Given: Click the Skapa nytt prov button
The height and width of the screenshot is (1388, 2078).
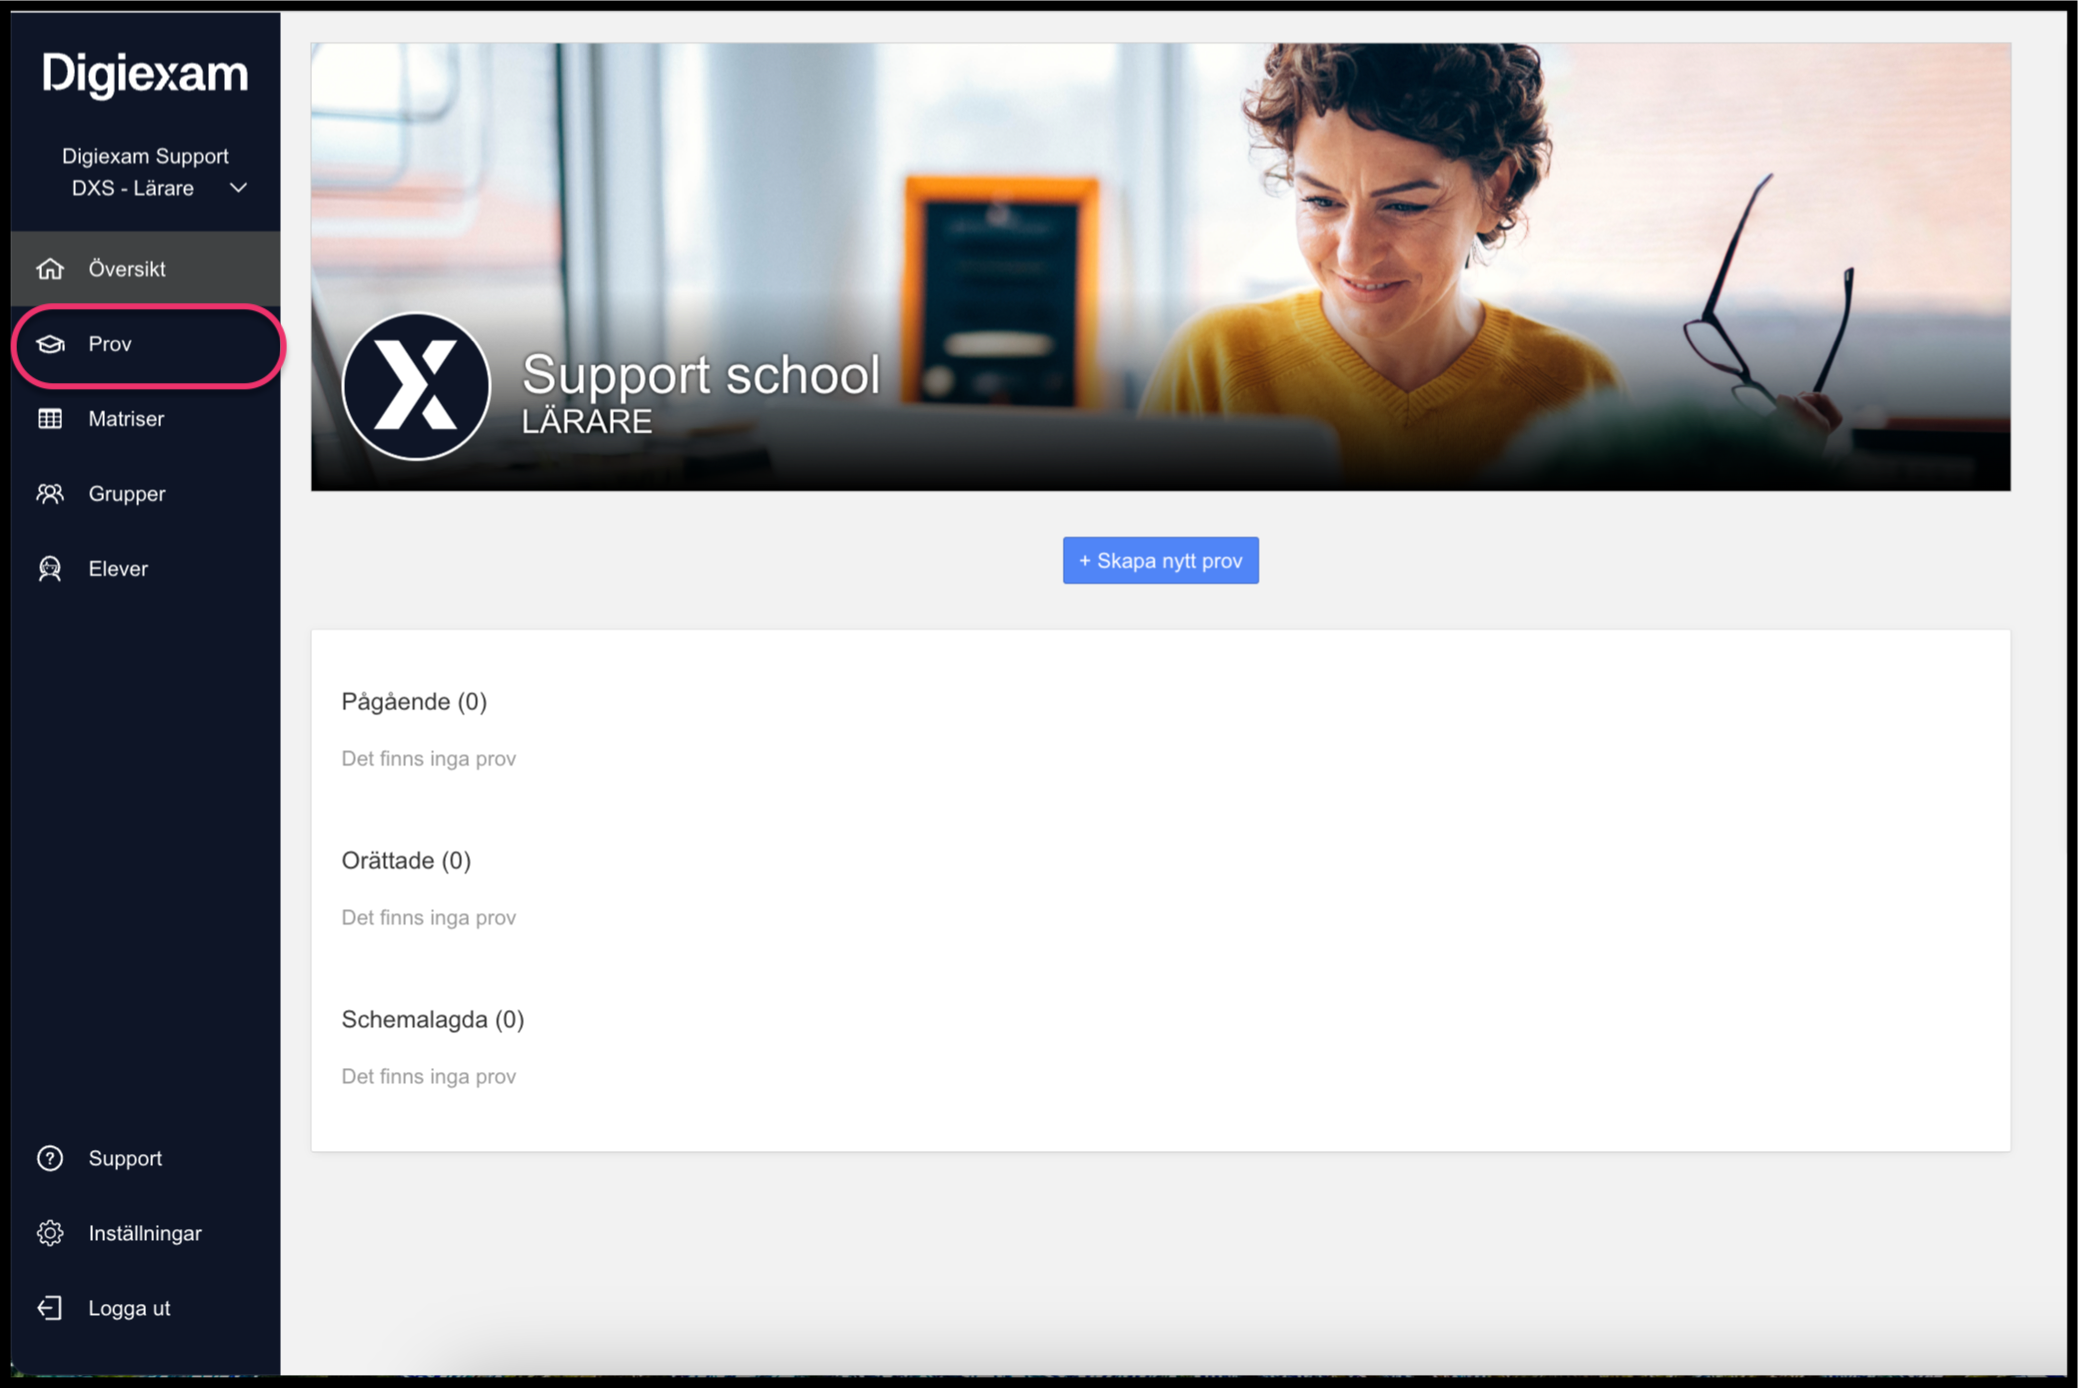Looking at the screenshot, I should point(1161,561).
